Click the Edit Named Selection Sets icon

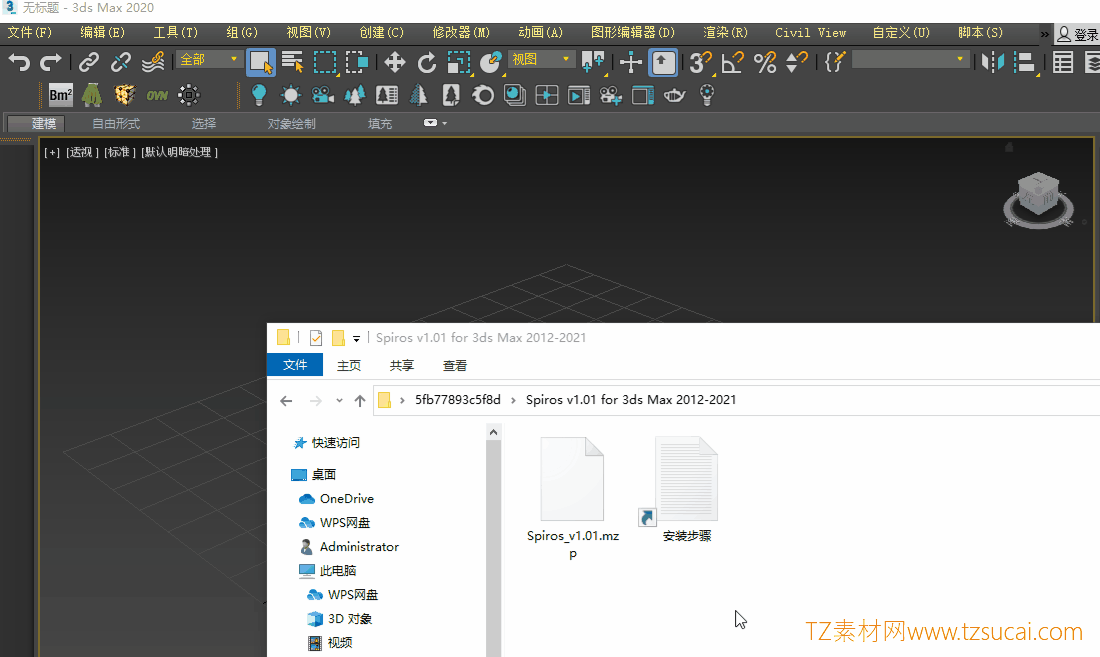pos(835,62)
